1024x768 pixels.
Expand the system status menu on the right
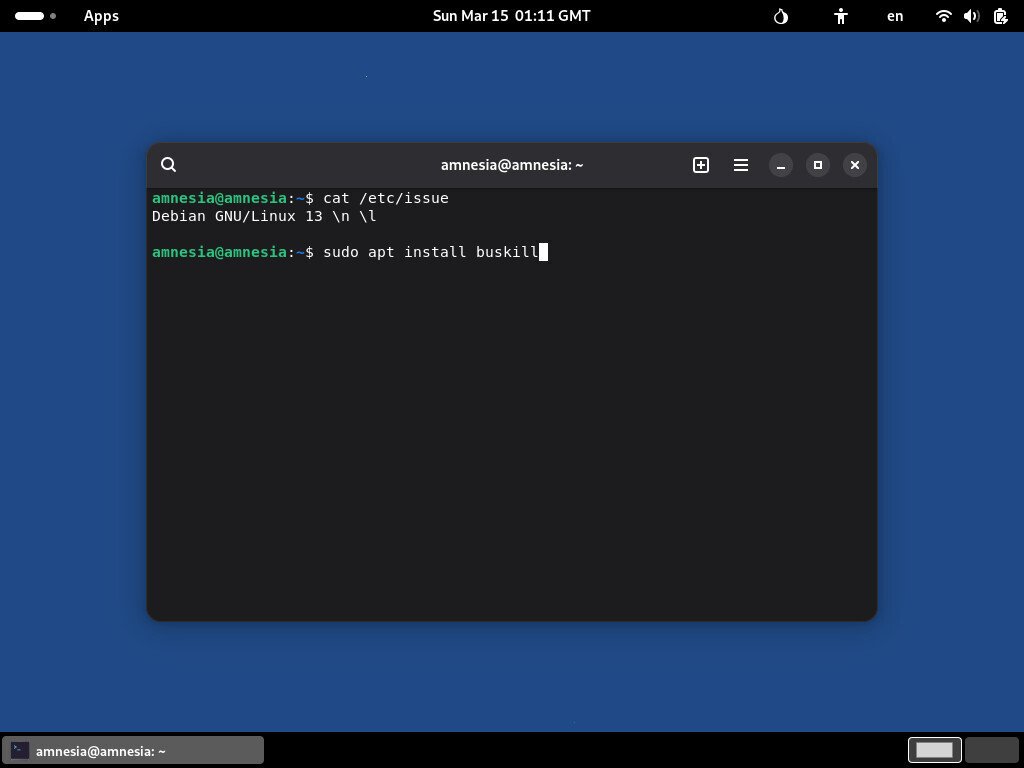(970, 16)
